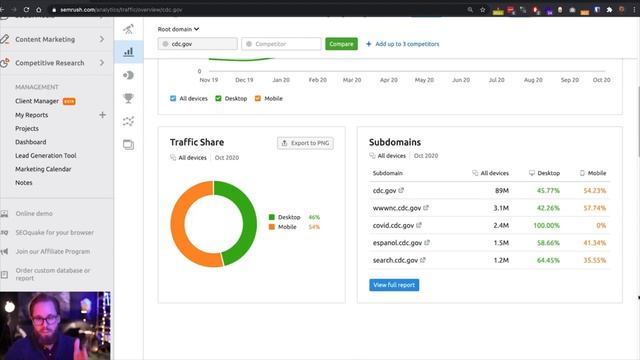
Task: Expand the Content Marketing menu chevron
Action: [x=102, y=39]
